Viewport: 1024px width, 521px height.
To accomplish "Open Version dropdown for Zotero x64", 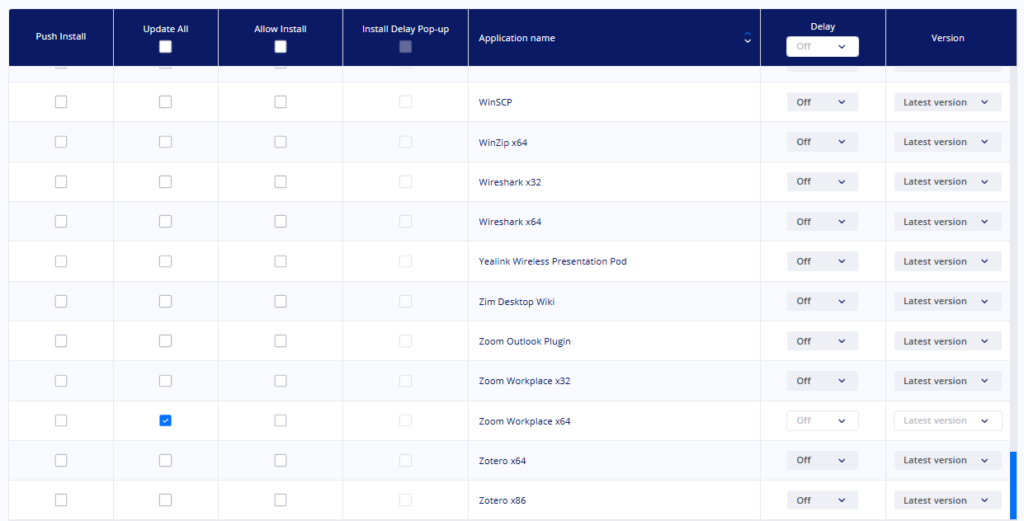I will pos(948,460).
